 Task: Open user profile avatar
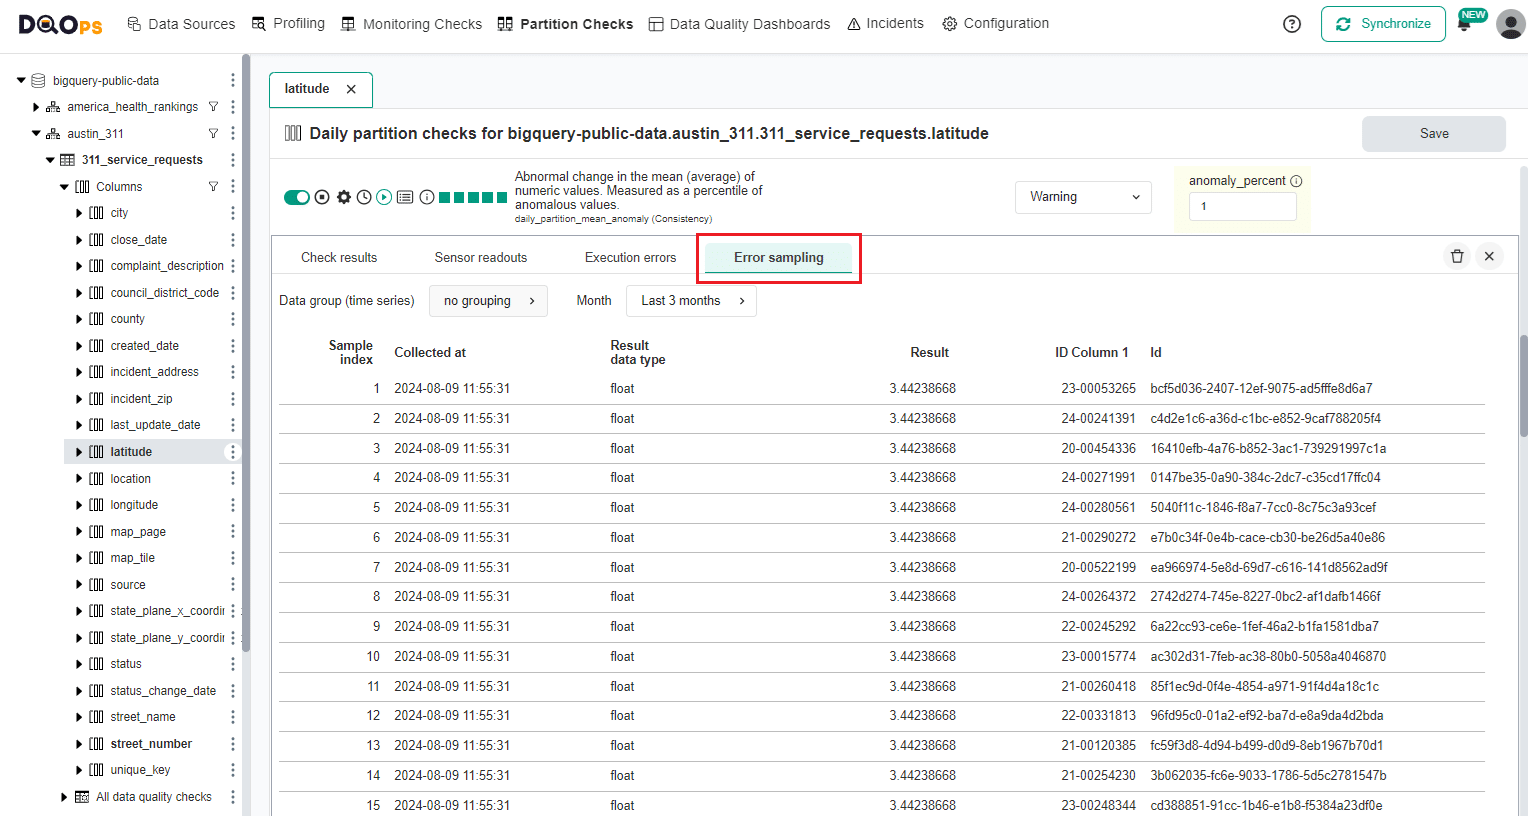point(1510,24)
